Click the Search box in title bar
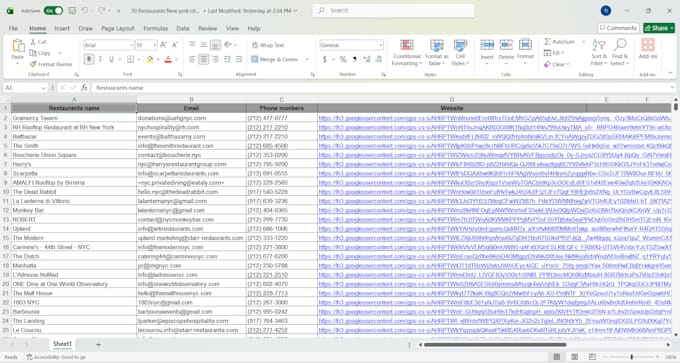680x363 pixels. point(393,10)
